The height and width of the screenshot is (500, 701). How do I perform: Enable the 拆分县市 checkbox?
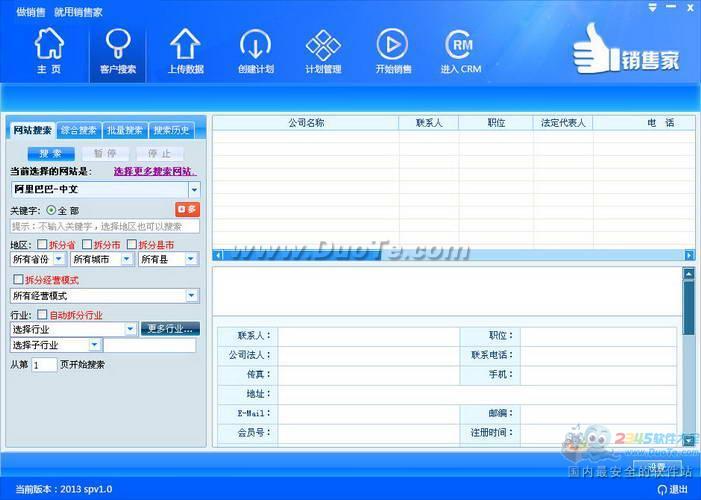point(131,244)
